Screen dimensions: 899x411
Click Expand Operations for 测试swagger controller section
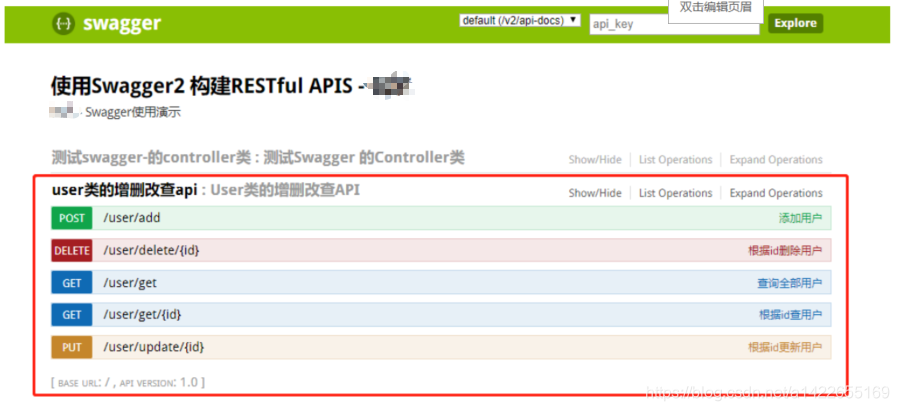[x=776, y=160]
